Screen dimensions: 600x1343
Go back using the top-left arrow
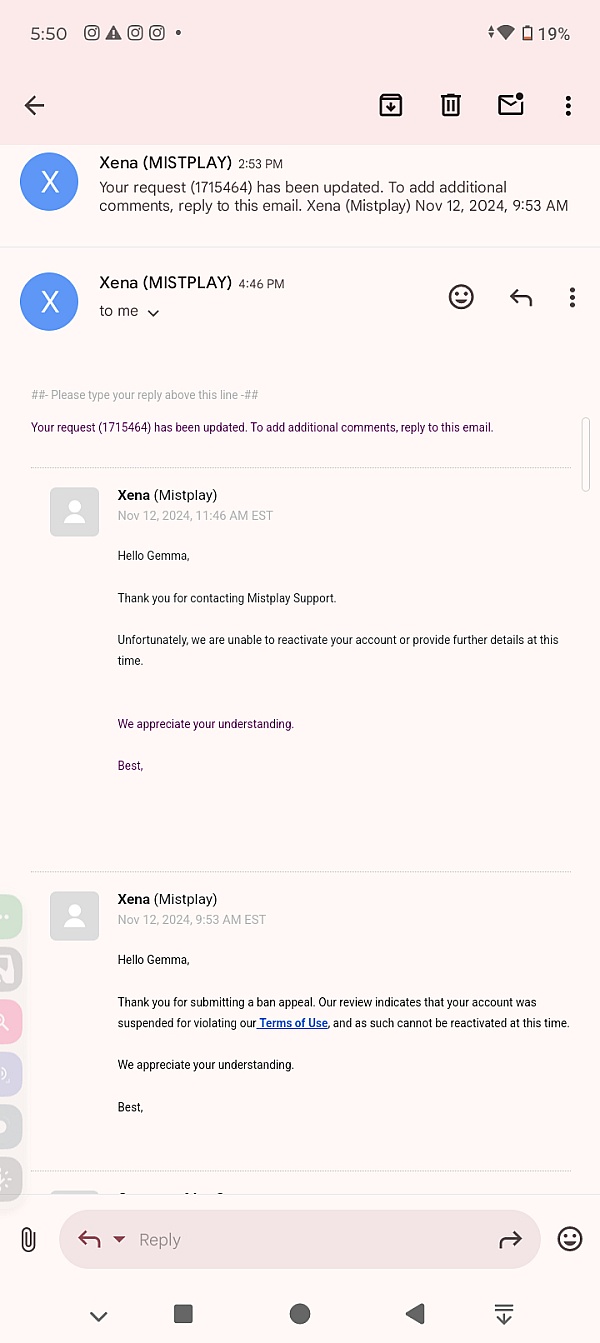click(34, 105)
